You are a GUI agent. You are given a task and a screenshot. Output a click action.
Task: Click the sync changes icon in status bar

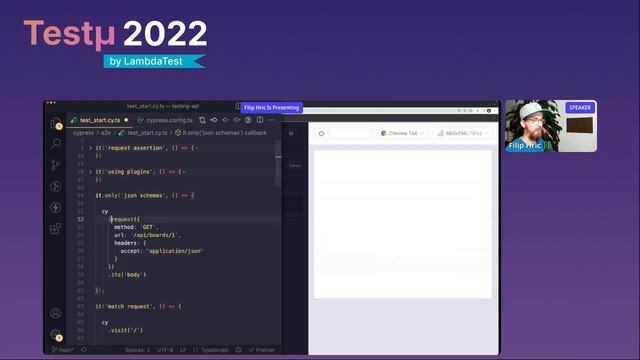[84, 350]
